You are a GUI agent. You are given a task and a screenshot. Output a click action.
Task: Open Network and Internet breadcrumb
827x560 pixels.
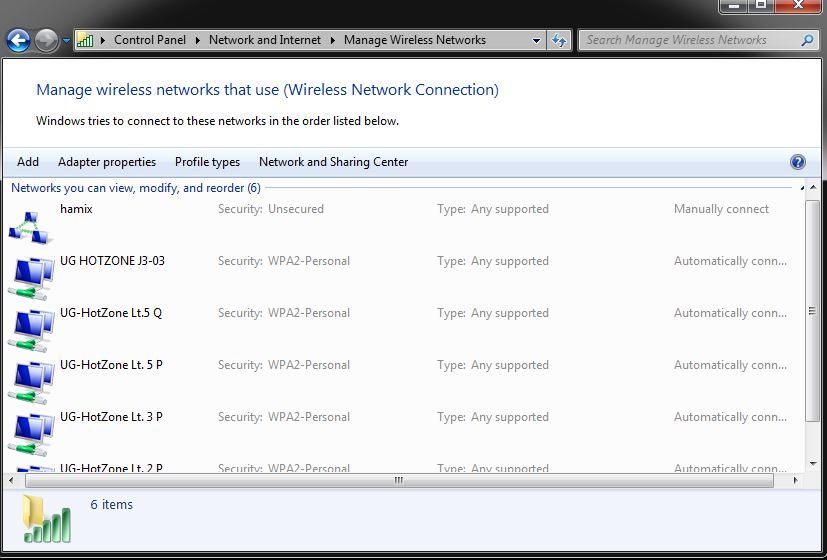point(265,40)
